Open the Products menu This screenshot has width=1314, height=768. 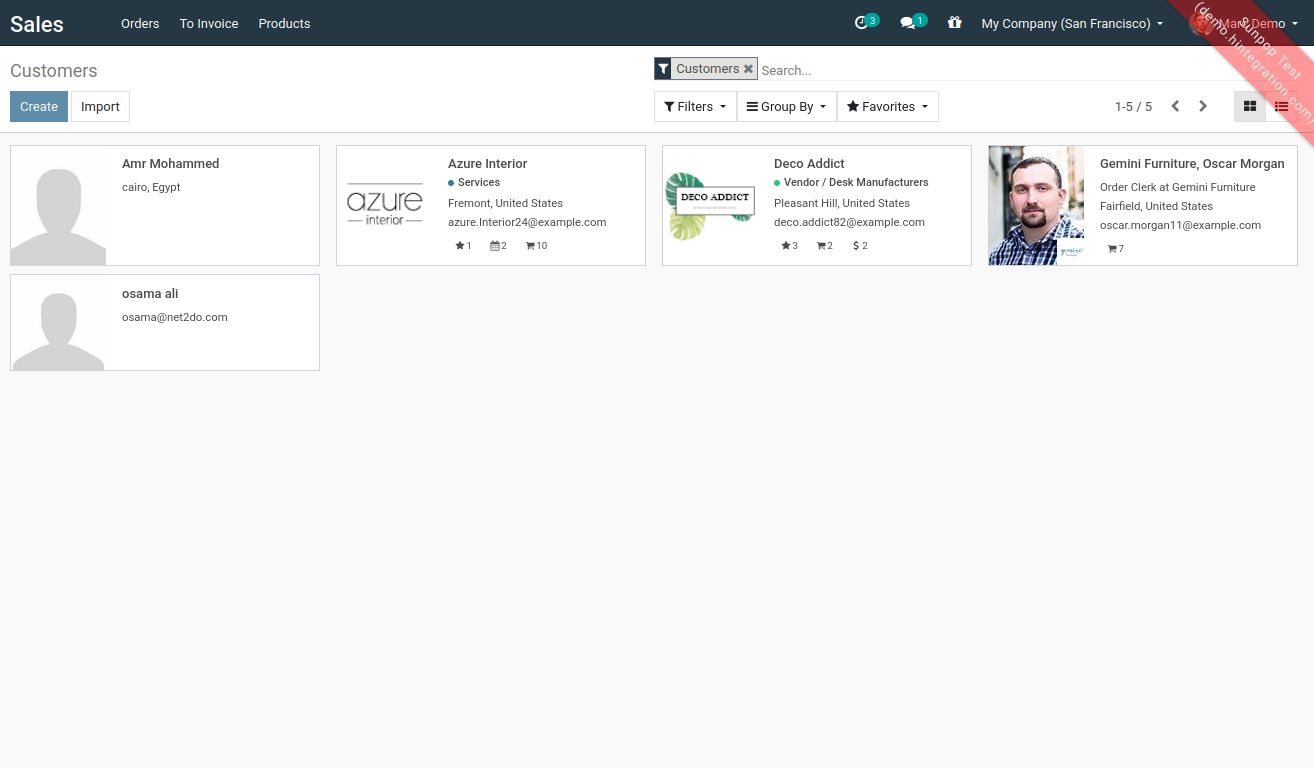[x=284, y=23]
